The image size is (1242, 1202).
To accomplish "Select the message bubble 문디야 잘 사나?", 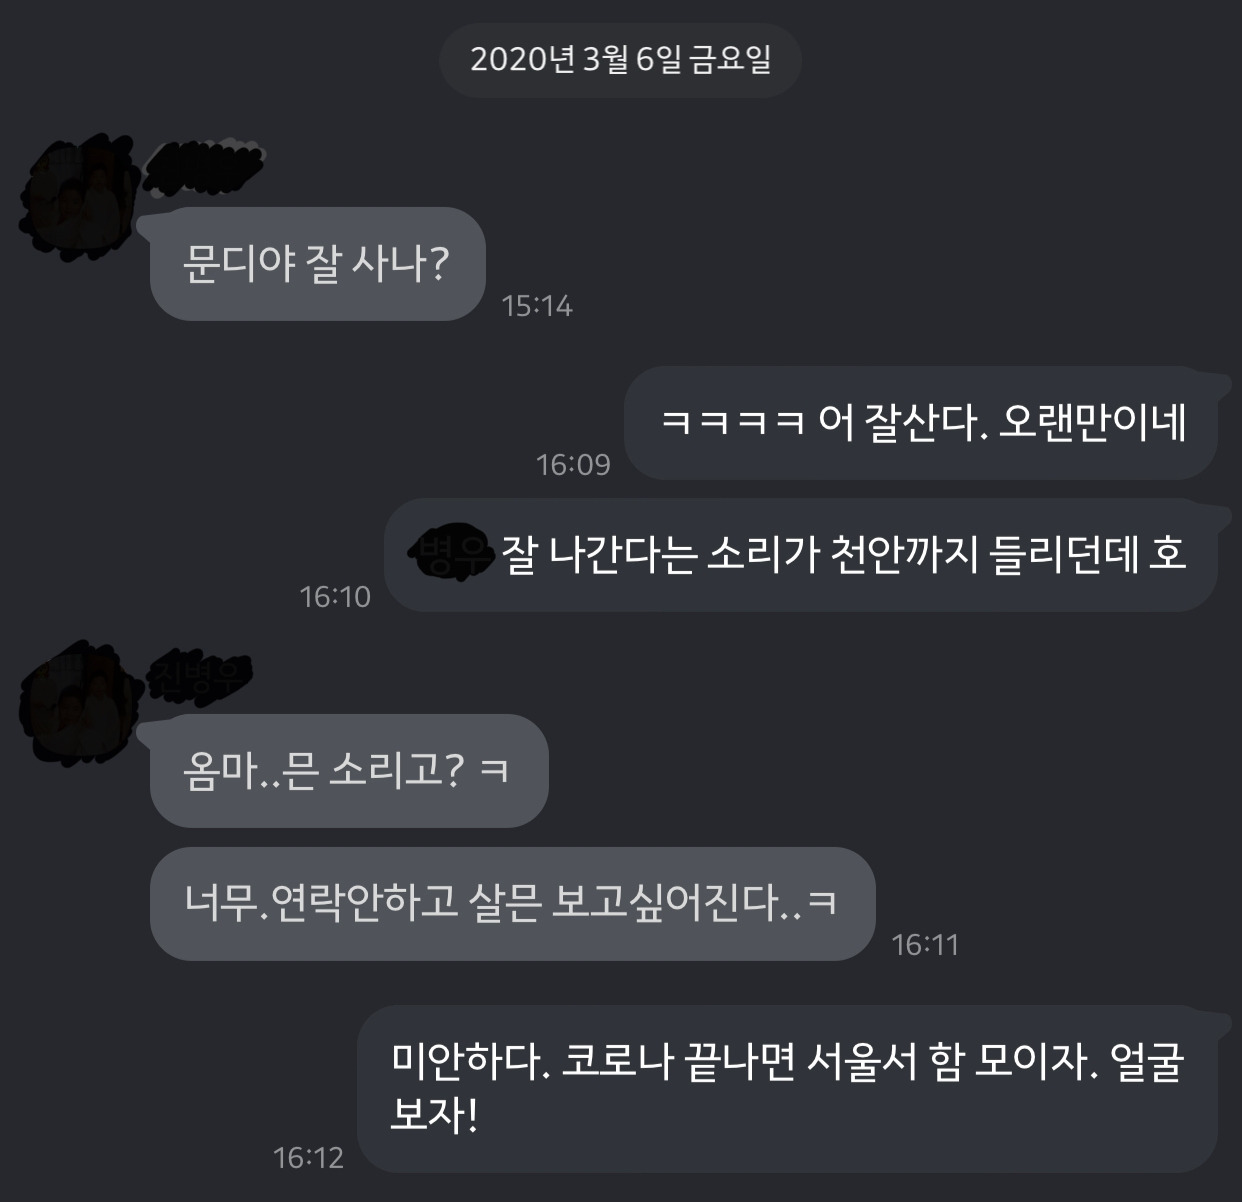I will click(317, 264).
